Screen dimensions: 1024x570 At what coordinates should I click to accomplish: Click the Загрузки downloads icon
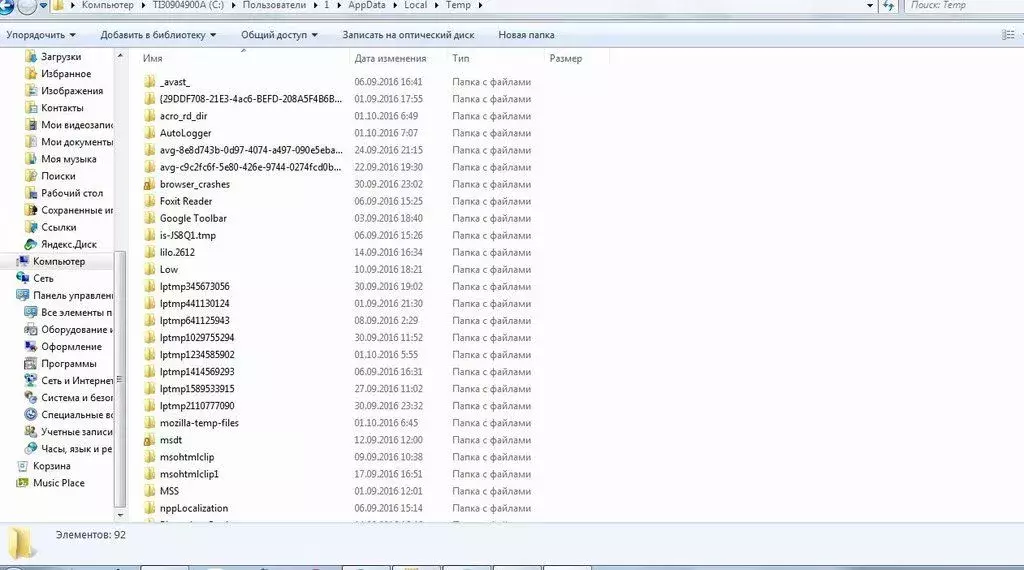[x=31, y=57]
